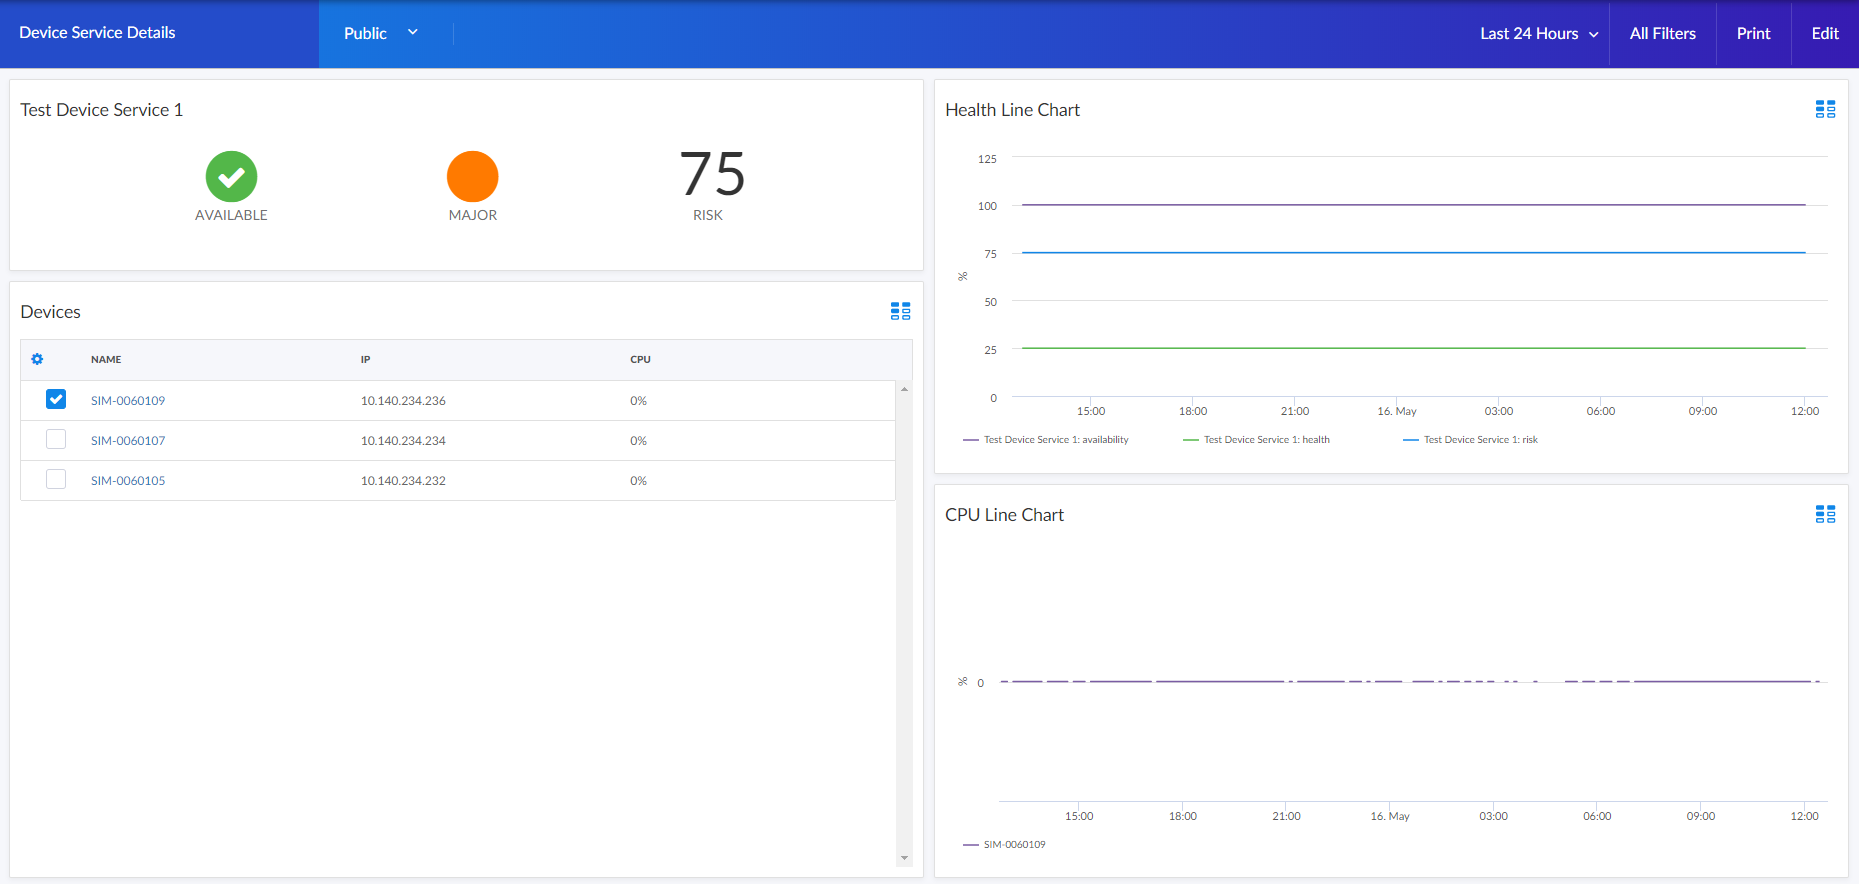Uncheck the SIM-0060109 device checkbox
The image size is (1859, 884).
pyautogui.click(x=56, y=399)
